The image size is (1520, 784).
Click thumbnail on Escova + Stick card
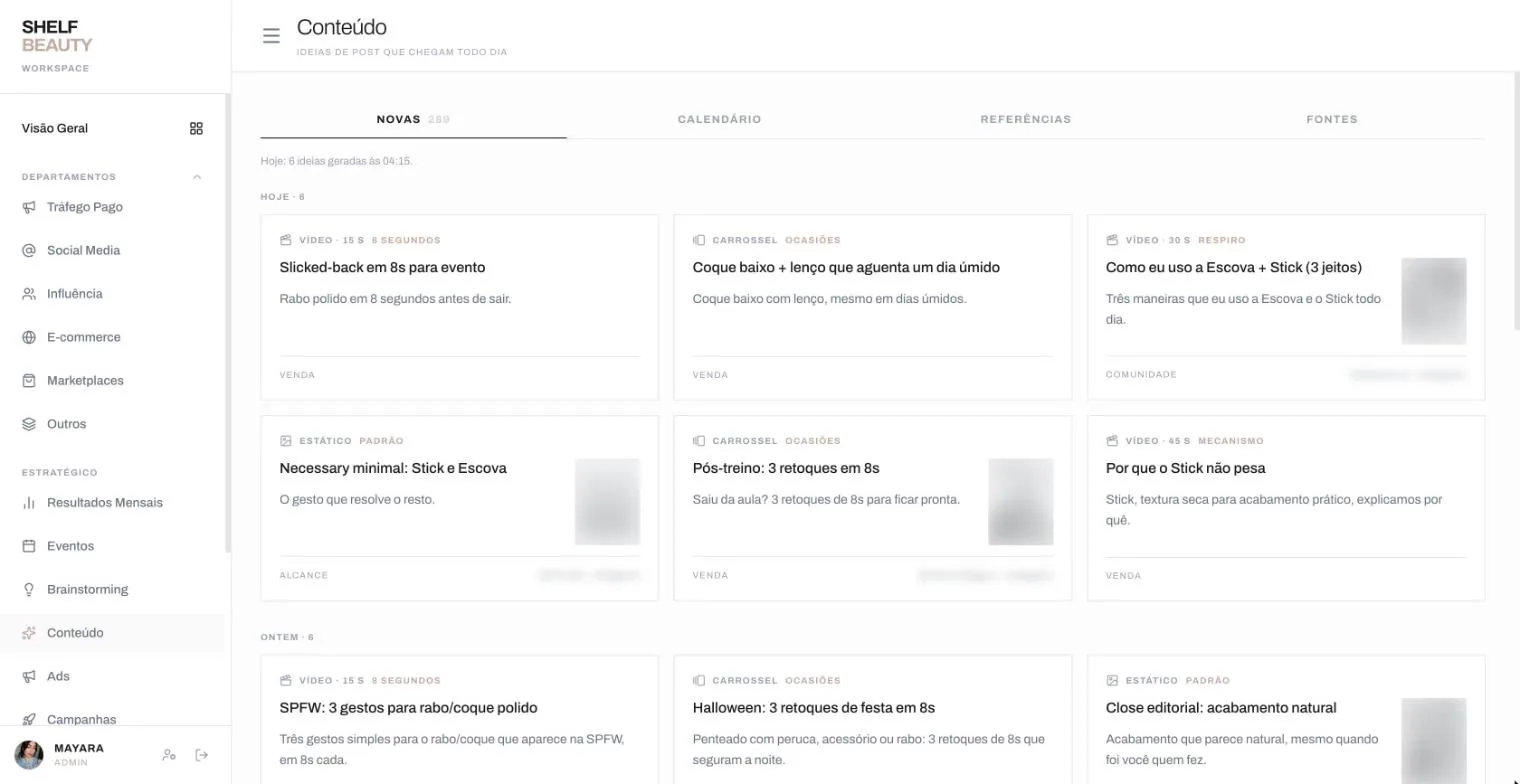tap(1434, 301)
